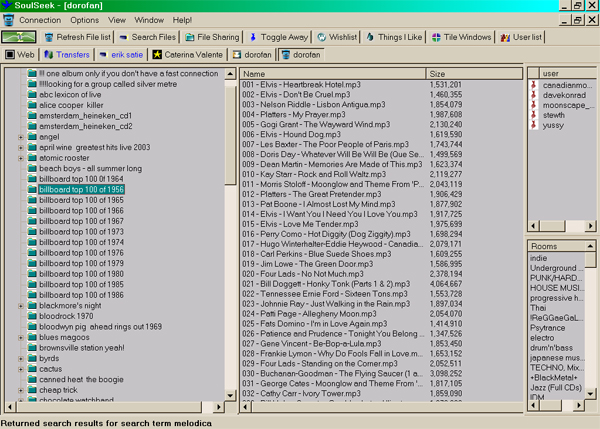The width and height of the screenshot is (600, 429).
Task: Click the Tile Windows icon
Action: point(436,37)
